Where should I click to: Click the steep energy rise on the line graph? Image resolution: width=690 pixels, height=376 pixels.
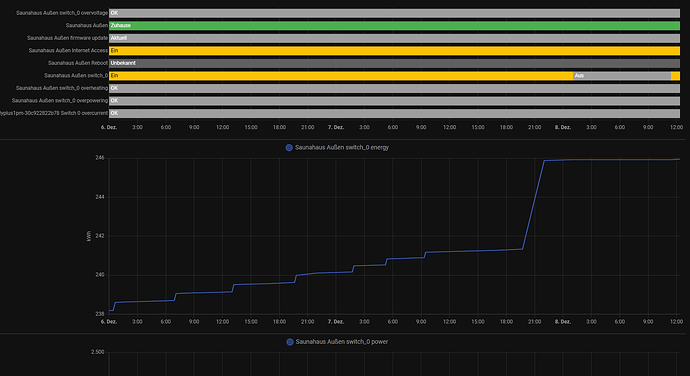(x=533, y=205)
